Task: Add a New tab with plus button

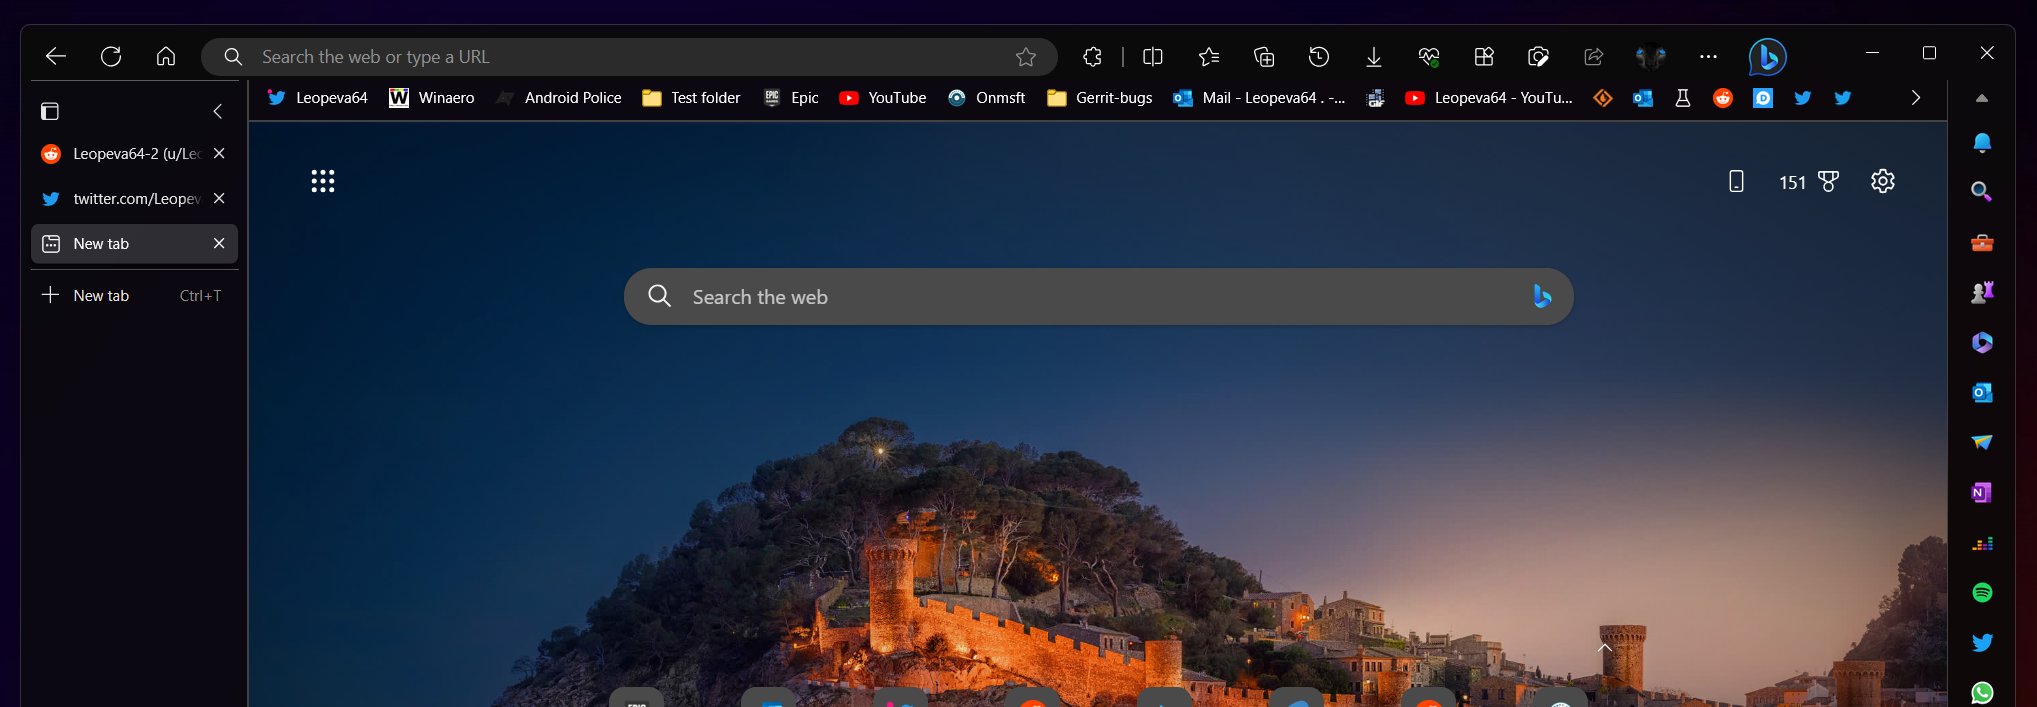Action: [134, 296]
